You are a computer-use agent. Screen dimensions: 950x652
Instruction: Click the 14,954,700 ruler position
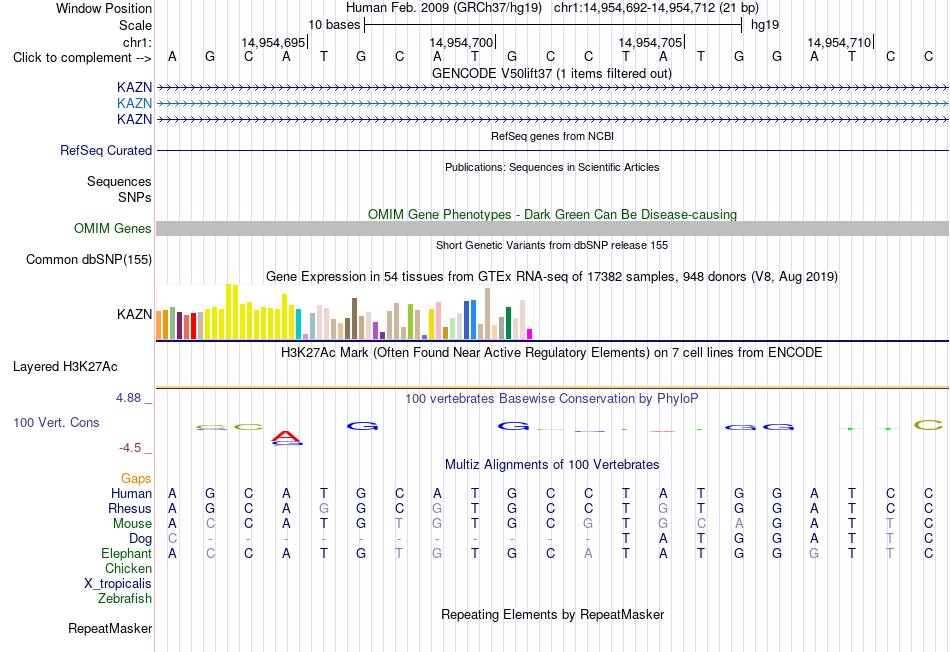(461, 42)
